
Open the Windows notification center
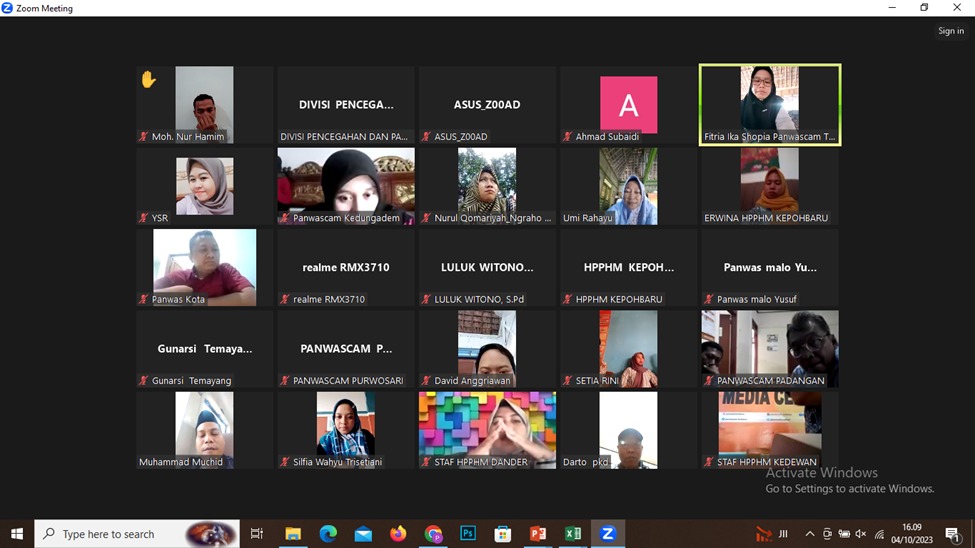click(952, 534)
